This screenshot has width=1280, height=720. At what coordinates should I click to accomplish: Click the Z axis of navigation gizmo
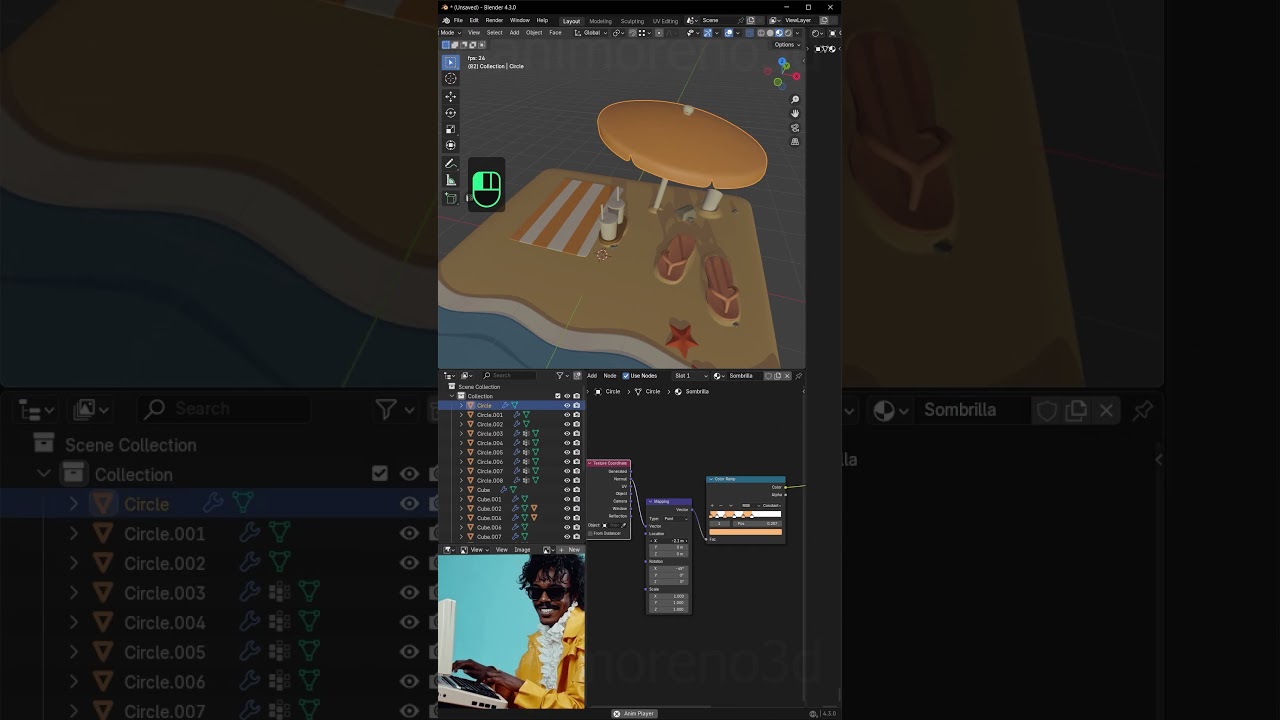point(783,63)
